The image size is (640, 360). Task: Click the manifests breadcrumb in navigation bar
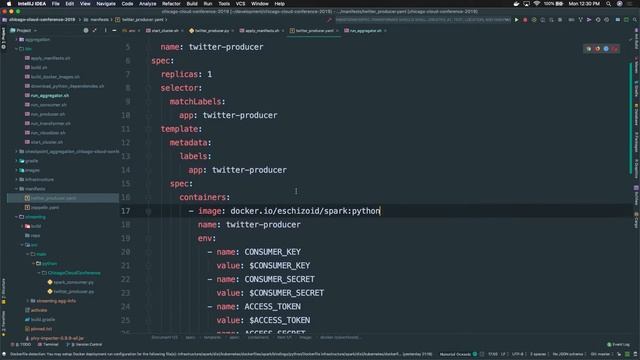pyautogui.click(x=100, y=20)
